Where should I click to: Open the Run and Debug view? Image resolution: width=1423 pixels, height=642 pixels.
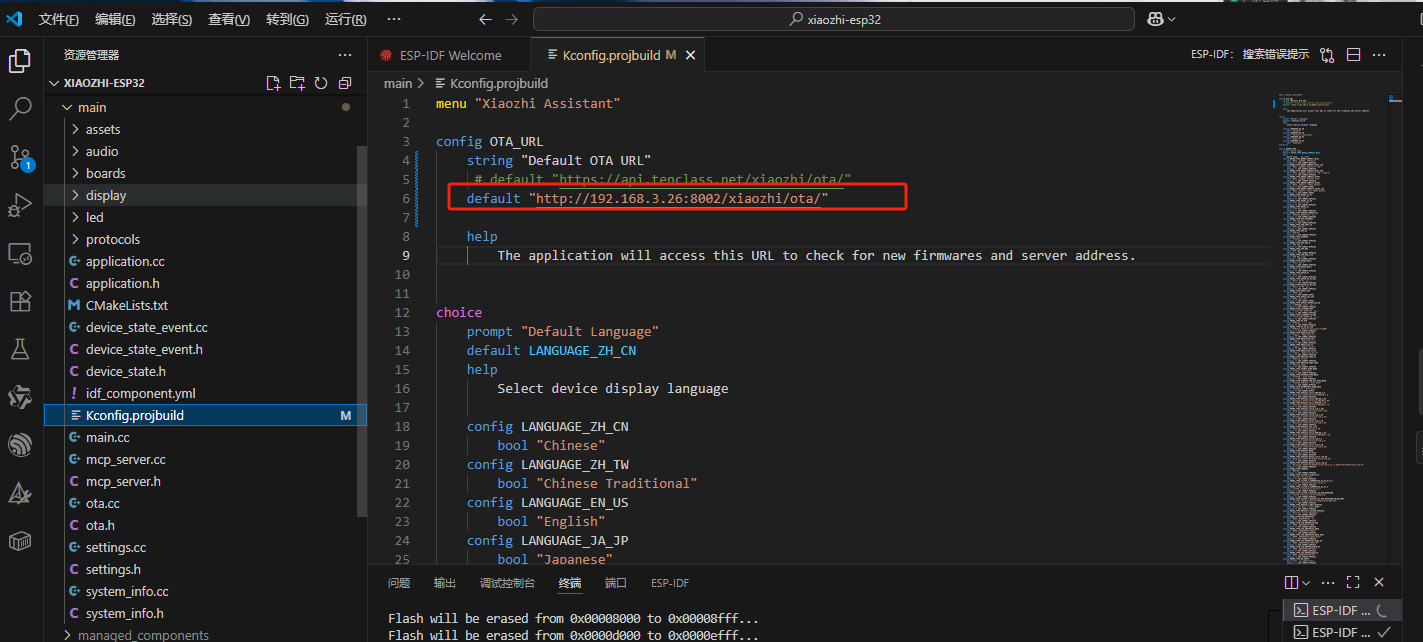[x=20, y=205]
